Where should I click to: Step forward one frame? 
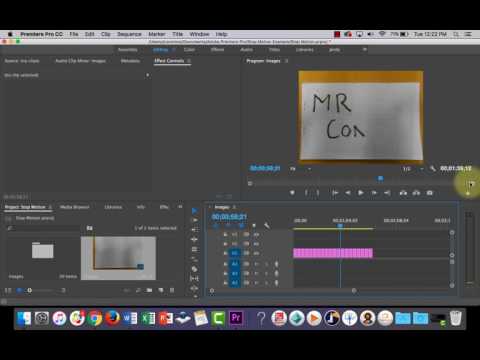tap(374, 193)
